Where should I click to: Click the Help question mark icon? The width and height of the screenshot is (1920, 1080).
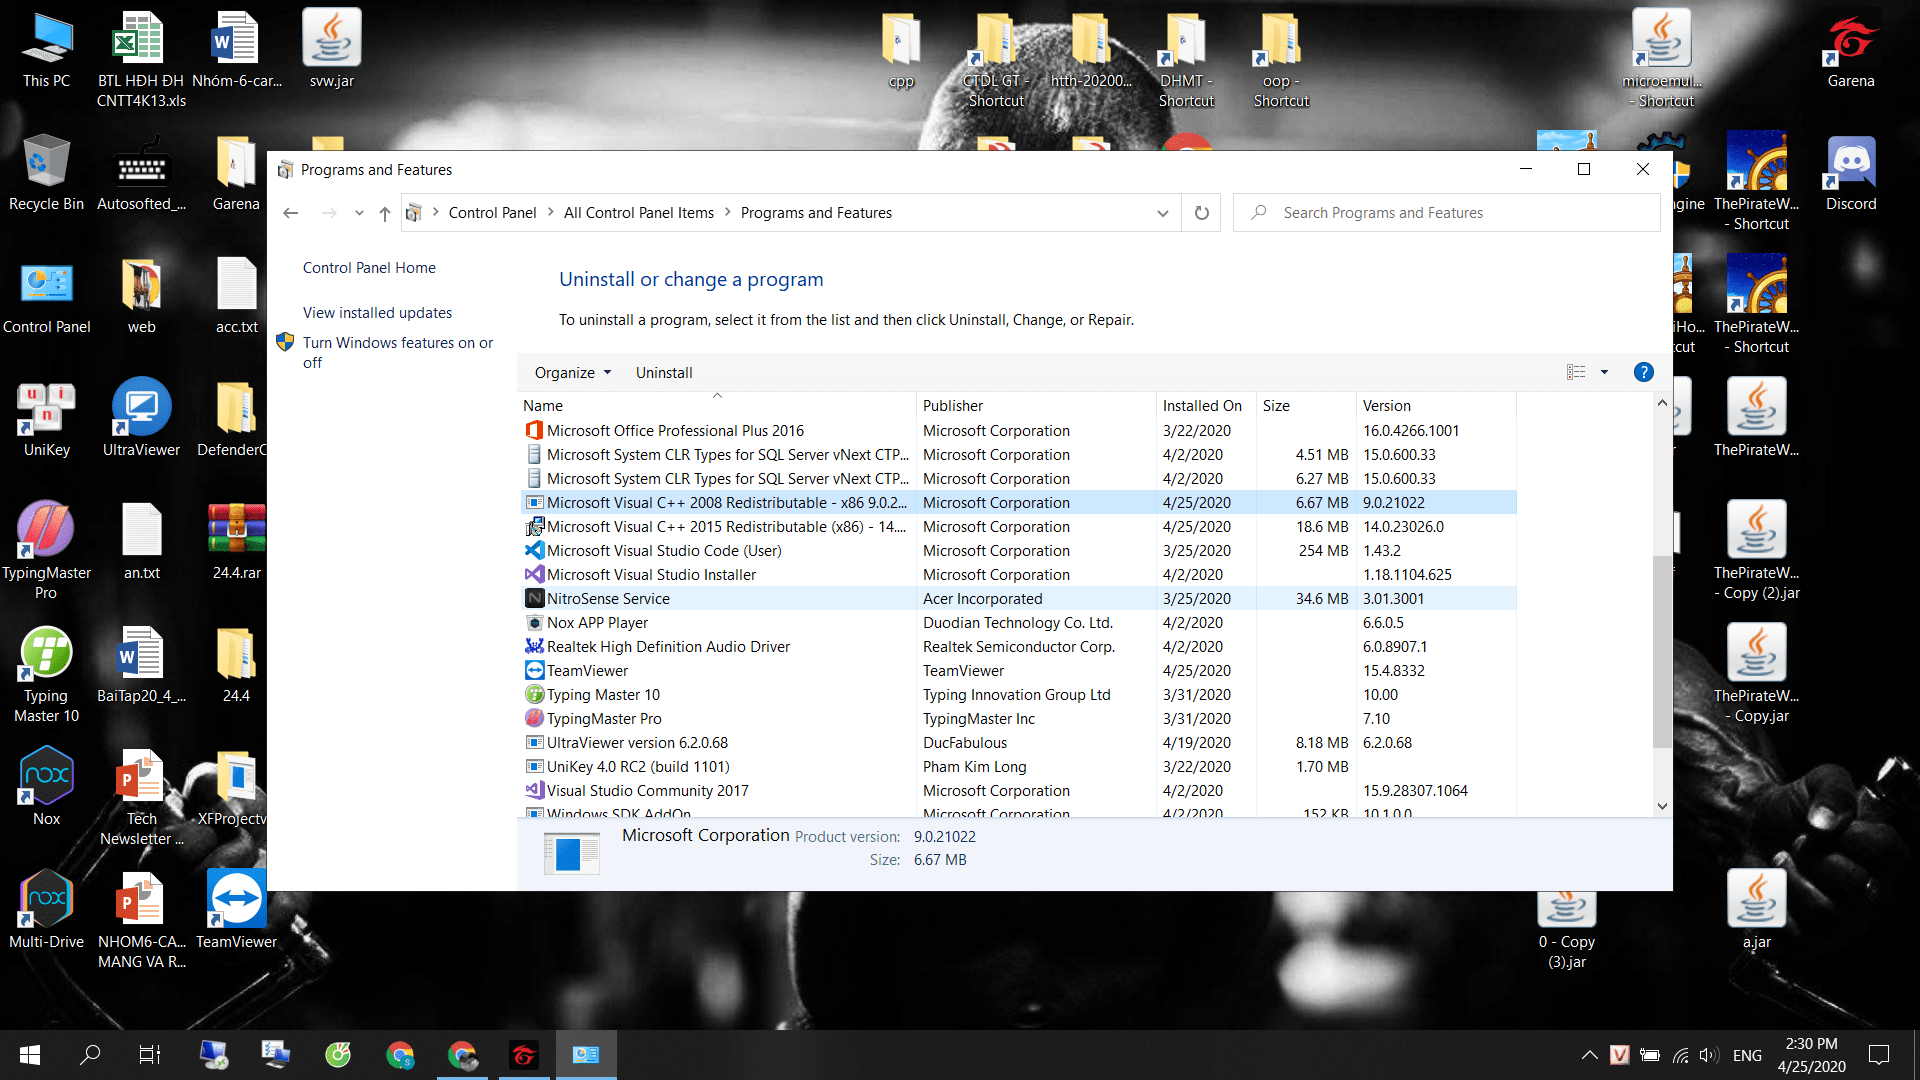pyautogui.click(x=1643, y=372)
